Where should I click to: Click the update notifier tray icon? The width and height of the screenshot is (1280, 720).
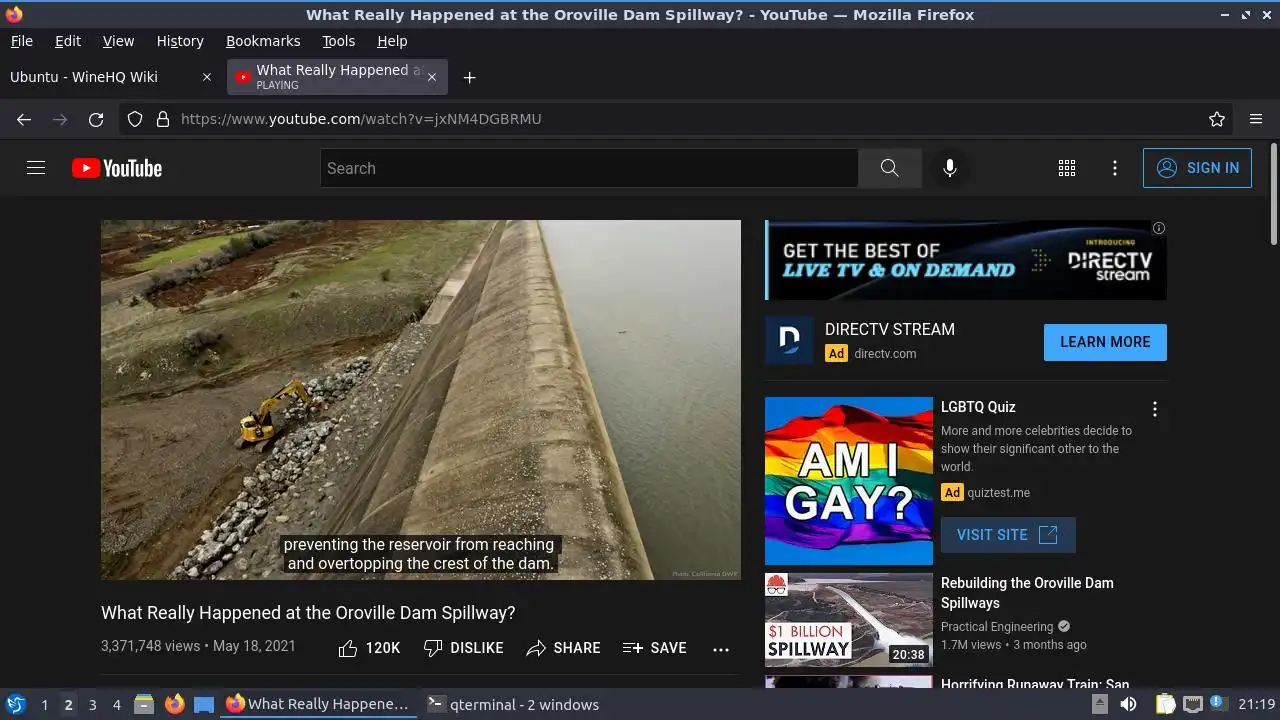[x=1217, y=704]
